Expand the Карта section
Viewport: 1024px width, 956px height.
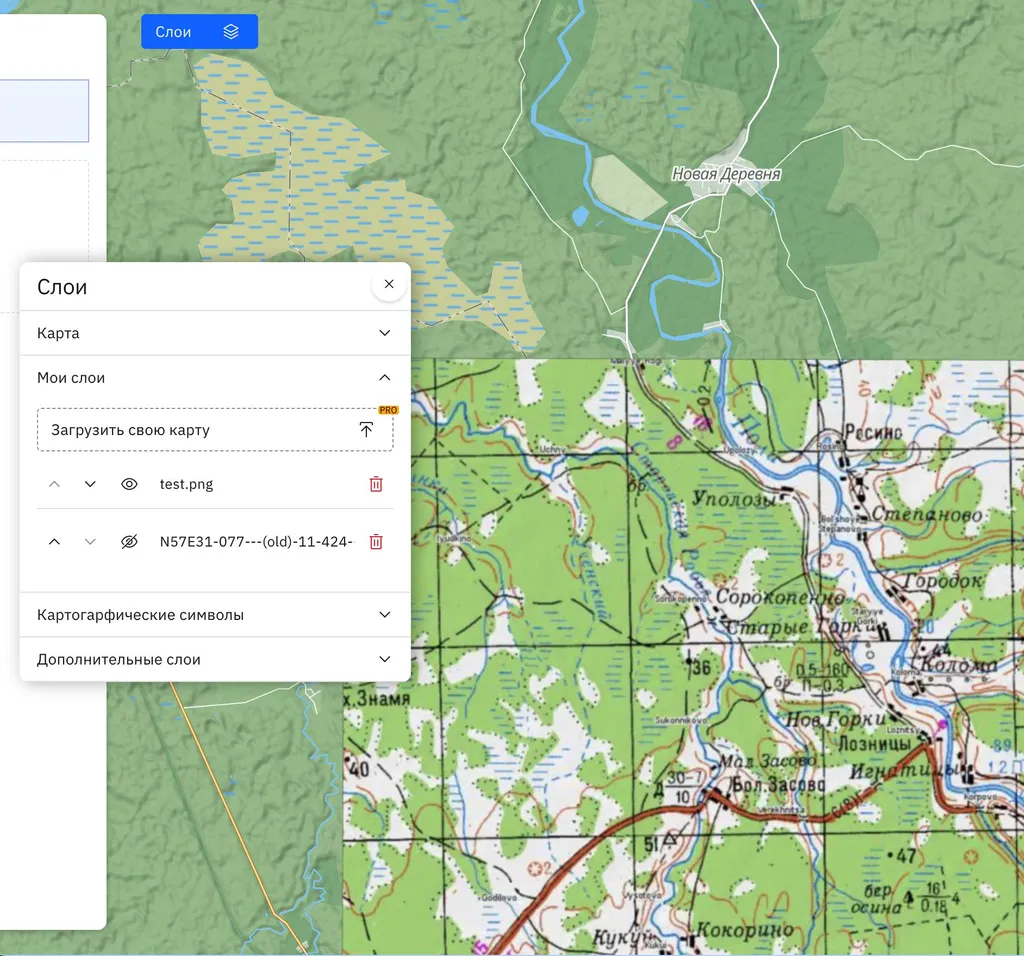(384, 333)
